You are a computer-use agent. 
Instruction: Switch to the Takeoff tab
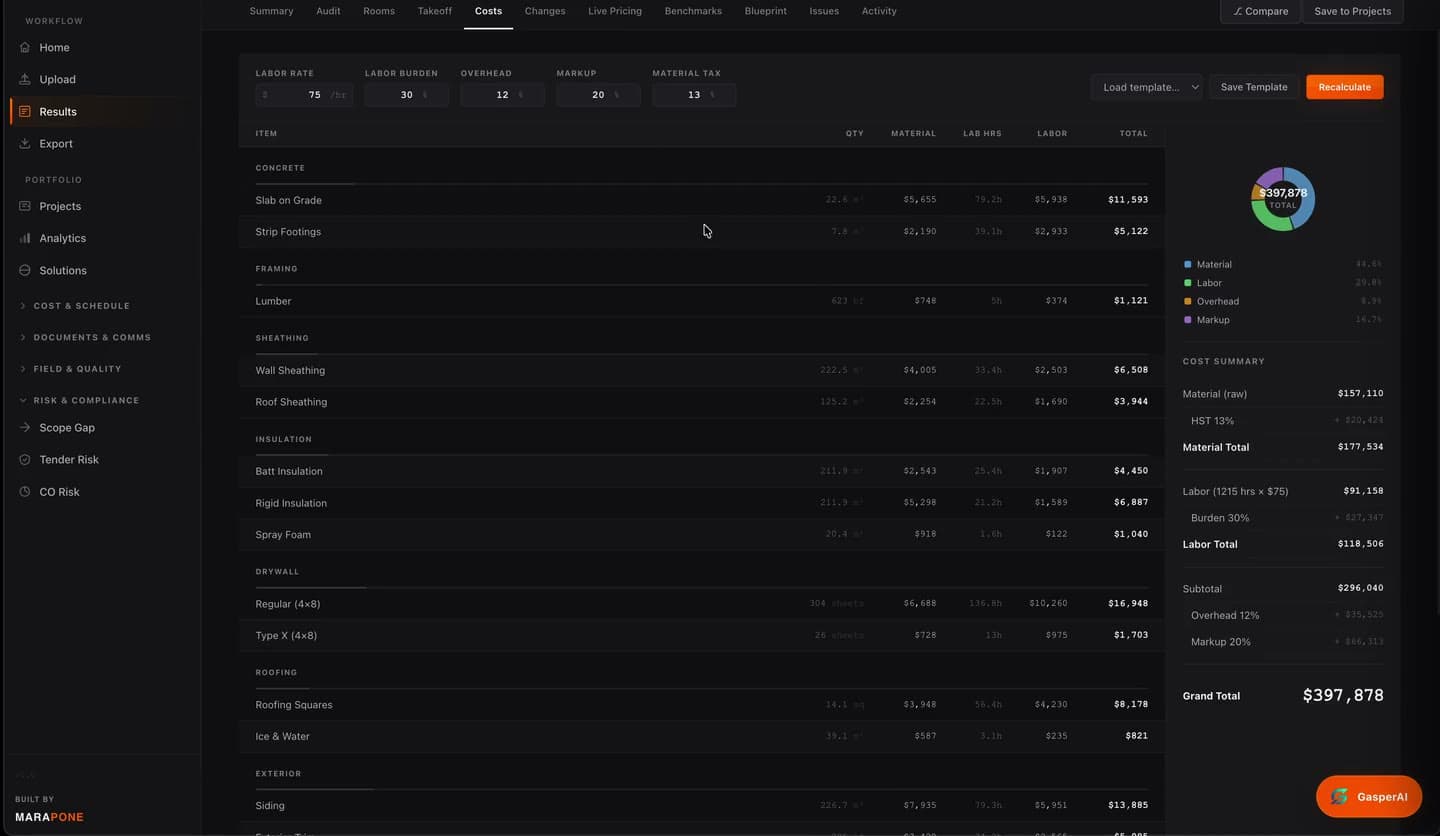435,11
